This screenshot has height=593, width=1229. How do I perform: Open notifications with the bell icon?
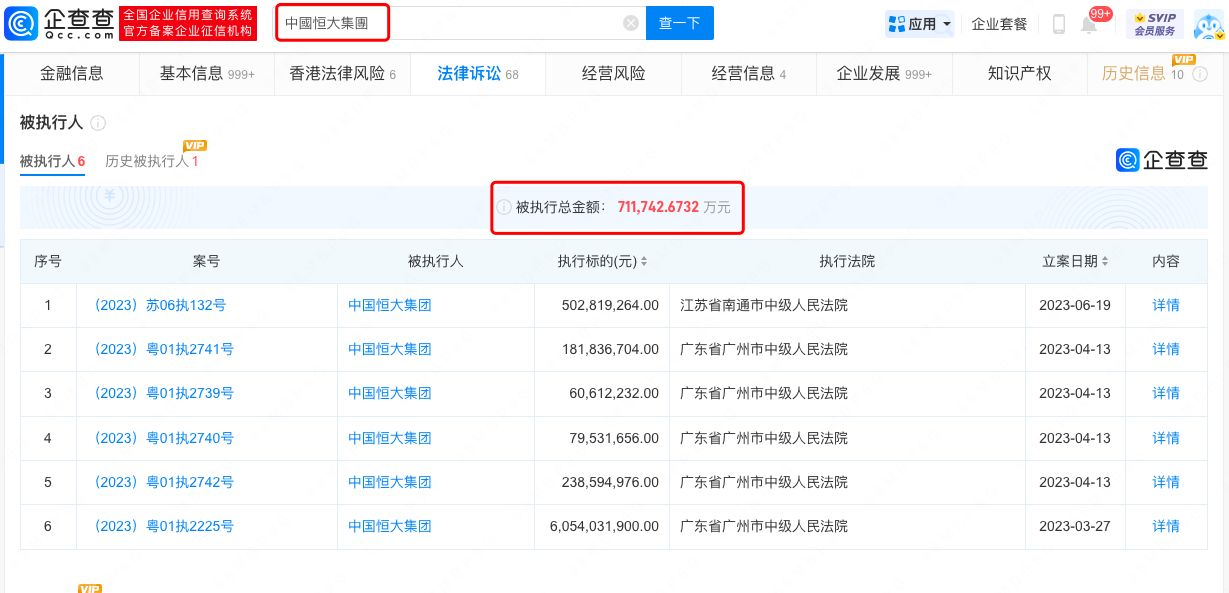(x=1089, y=24)
